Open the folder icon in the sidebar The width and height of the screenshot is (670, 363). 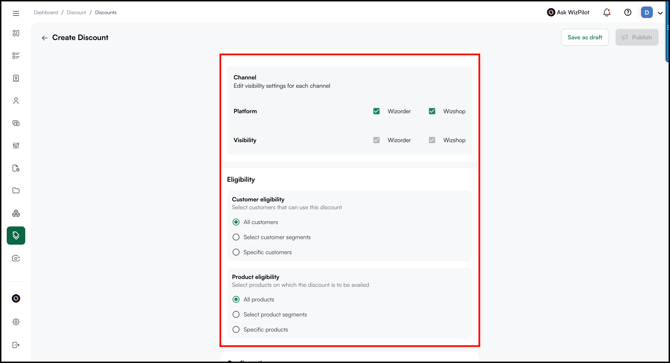coord(16,190)
